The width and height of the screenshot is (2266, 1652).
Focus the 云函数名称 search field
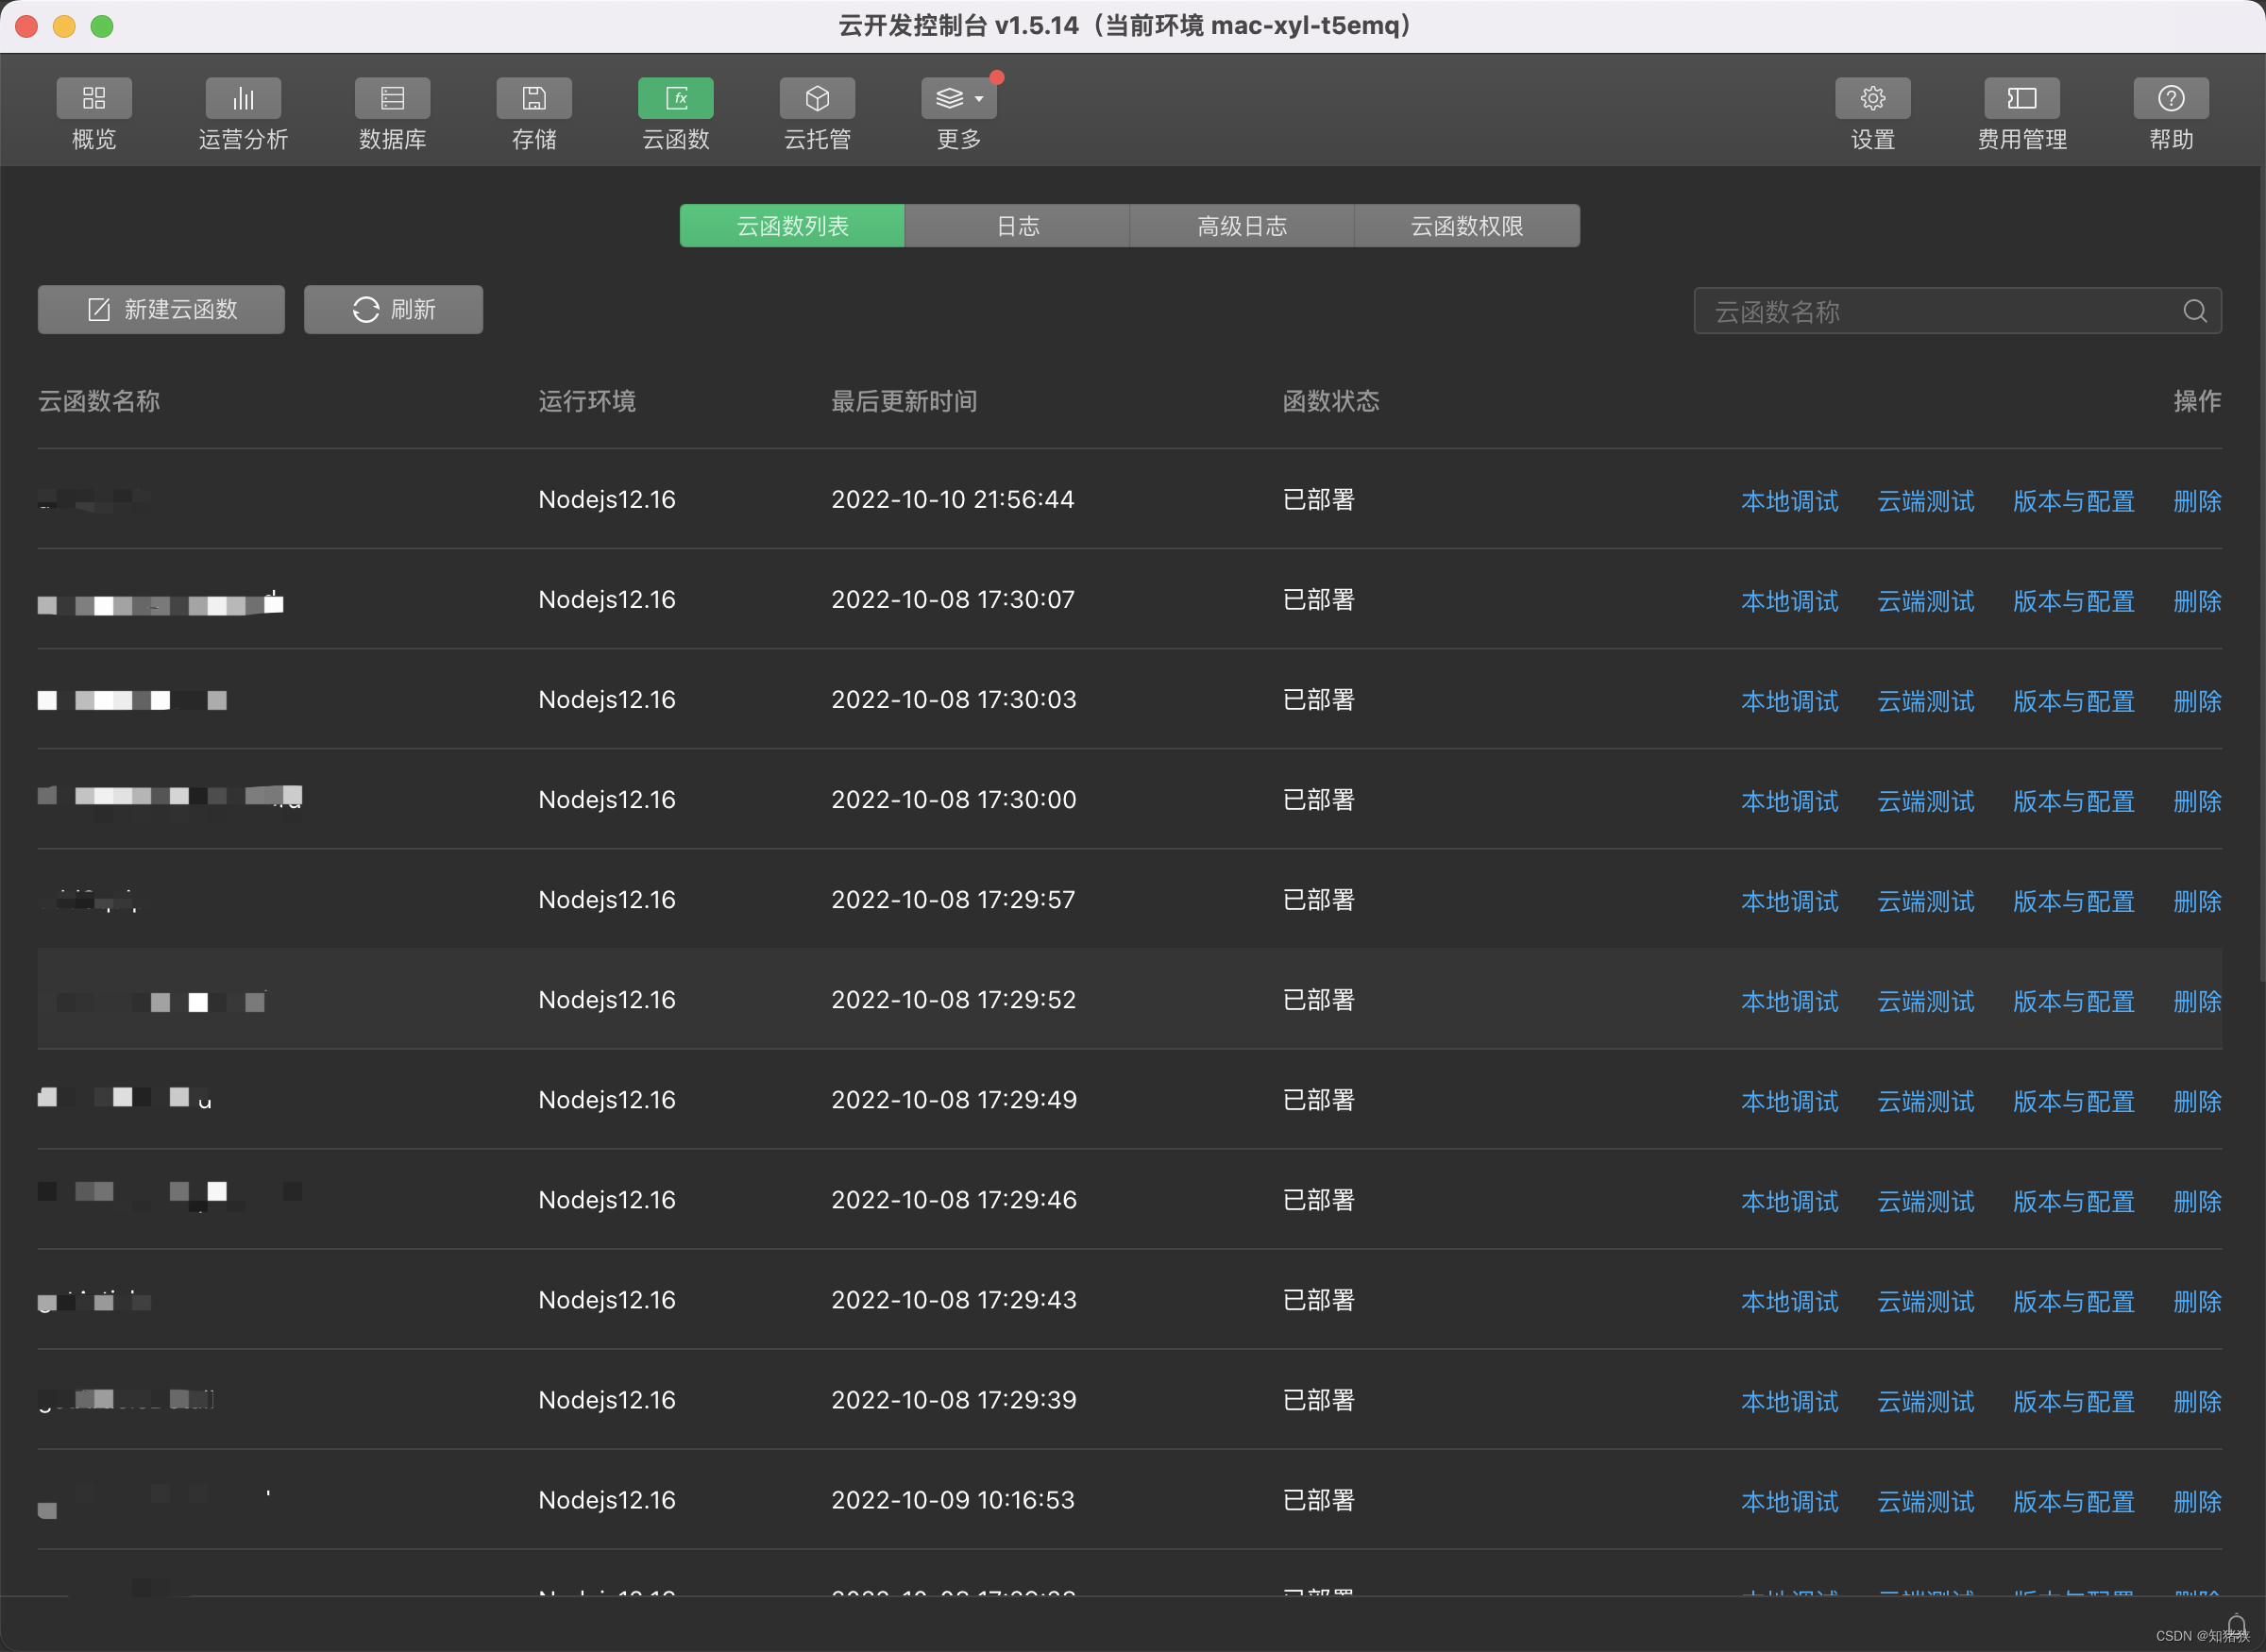click(x=1957, y=311)
